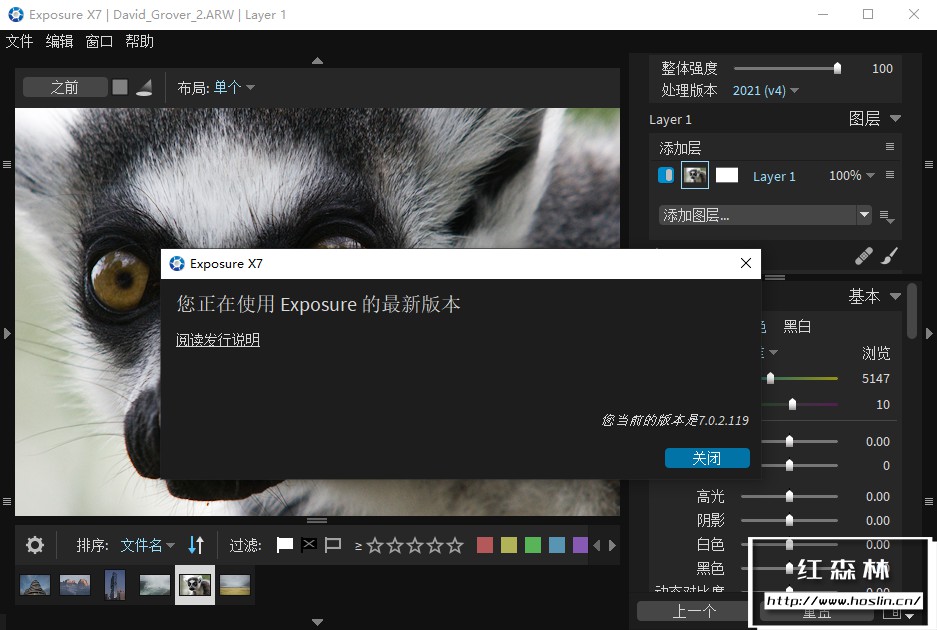Select the brush tool icon

point(889,256)
